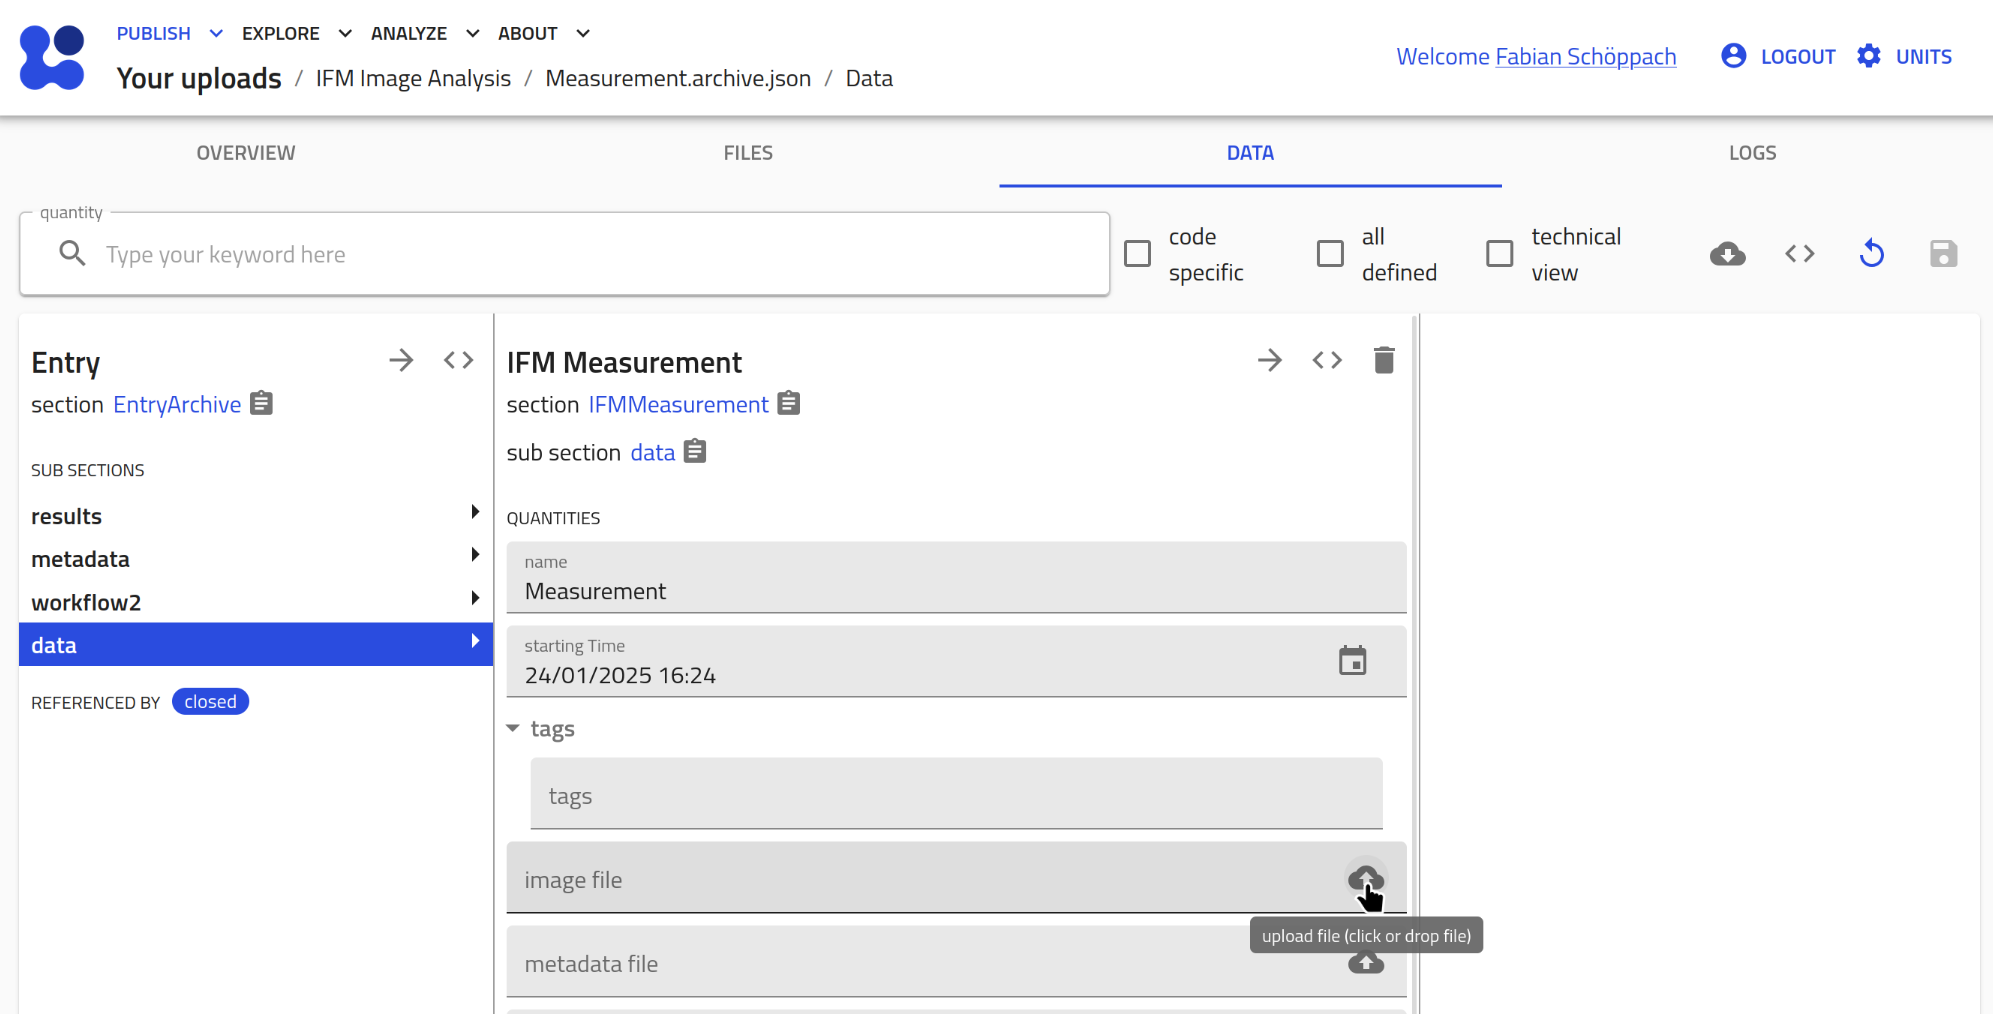
Task: Open the Explore dropdown menu
Action: pyautogui.click(x=296, y=33)
